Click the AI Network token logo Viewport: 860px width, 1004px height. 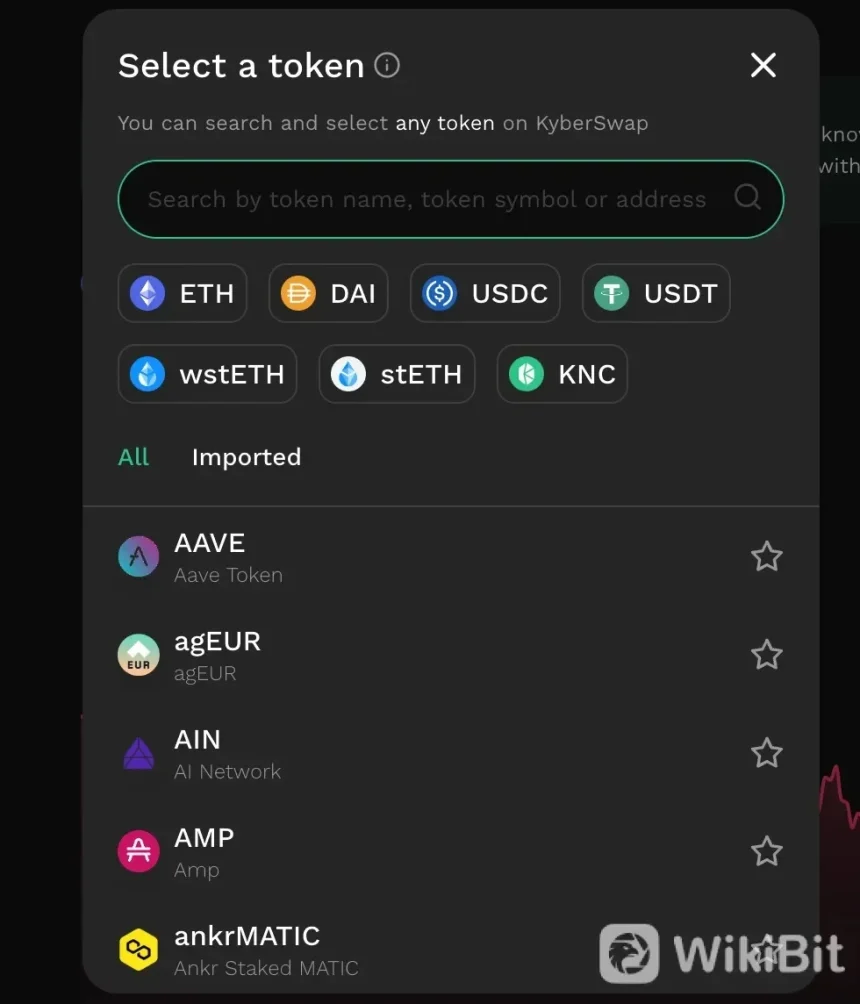point(138,754)
